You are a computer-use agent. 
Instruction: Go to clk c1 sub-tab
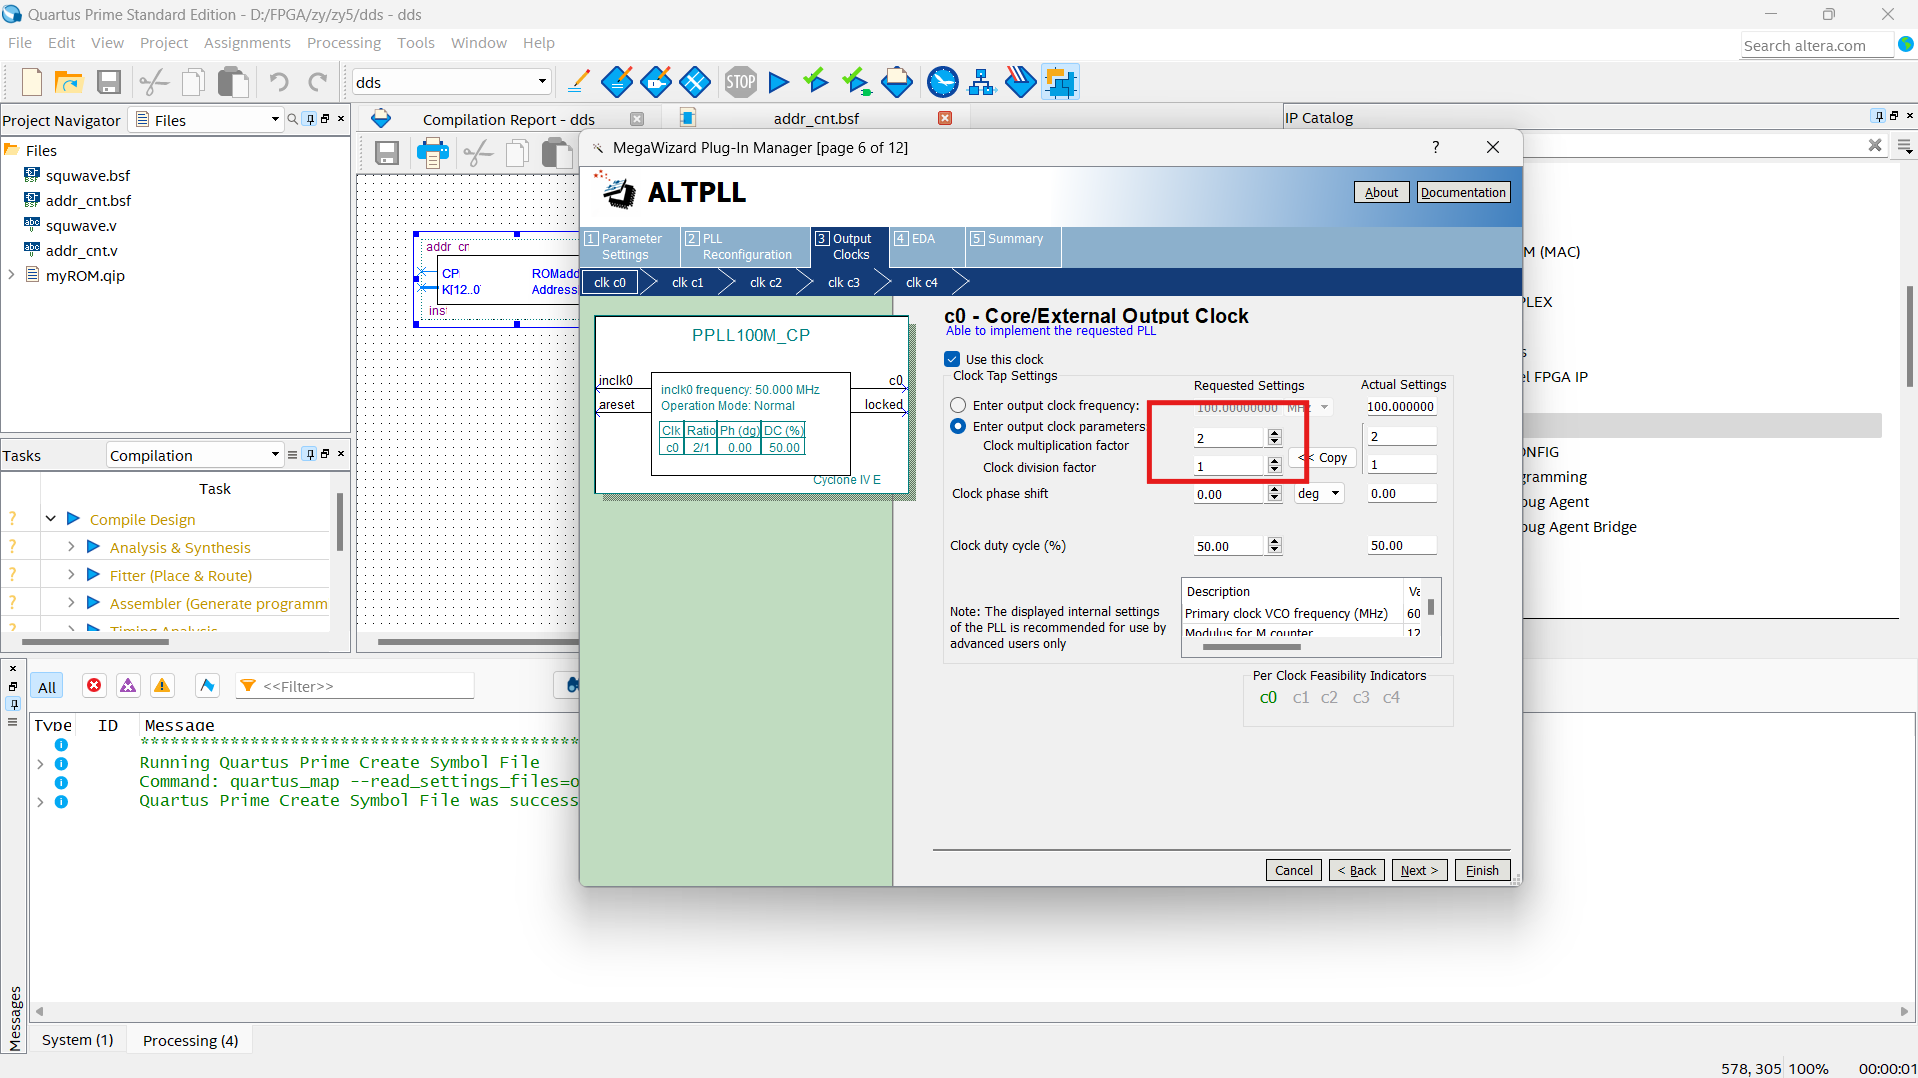pyautogui.click(x=687, y=282)
